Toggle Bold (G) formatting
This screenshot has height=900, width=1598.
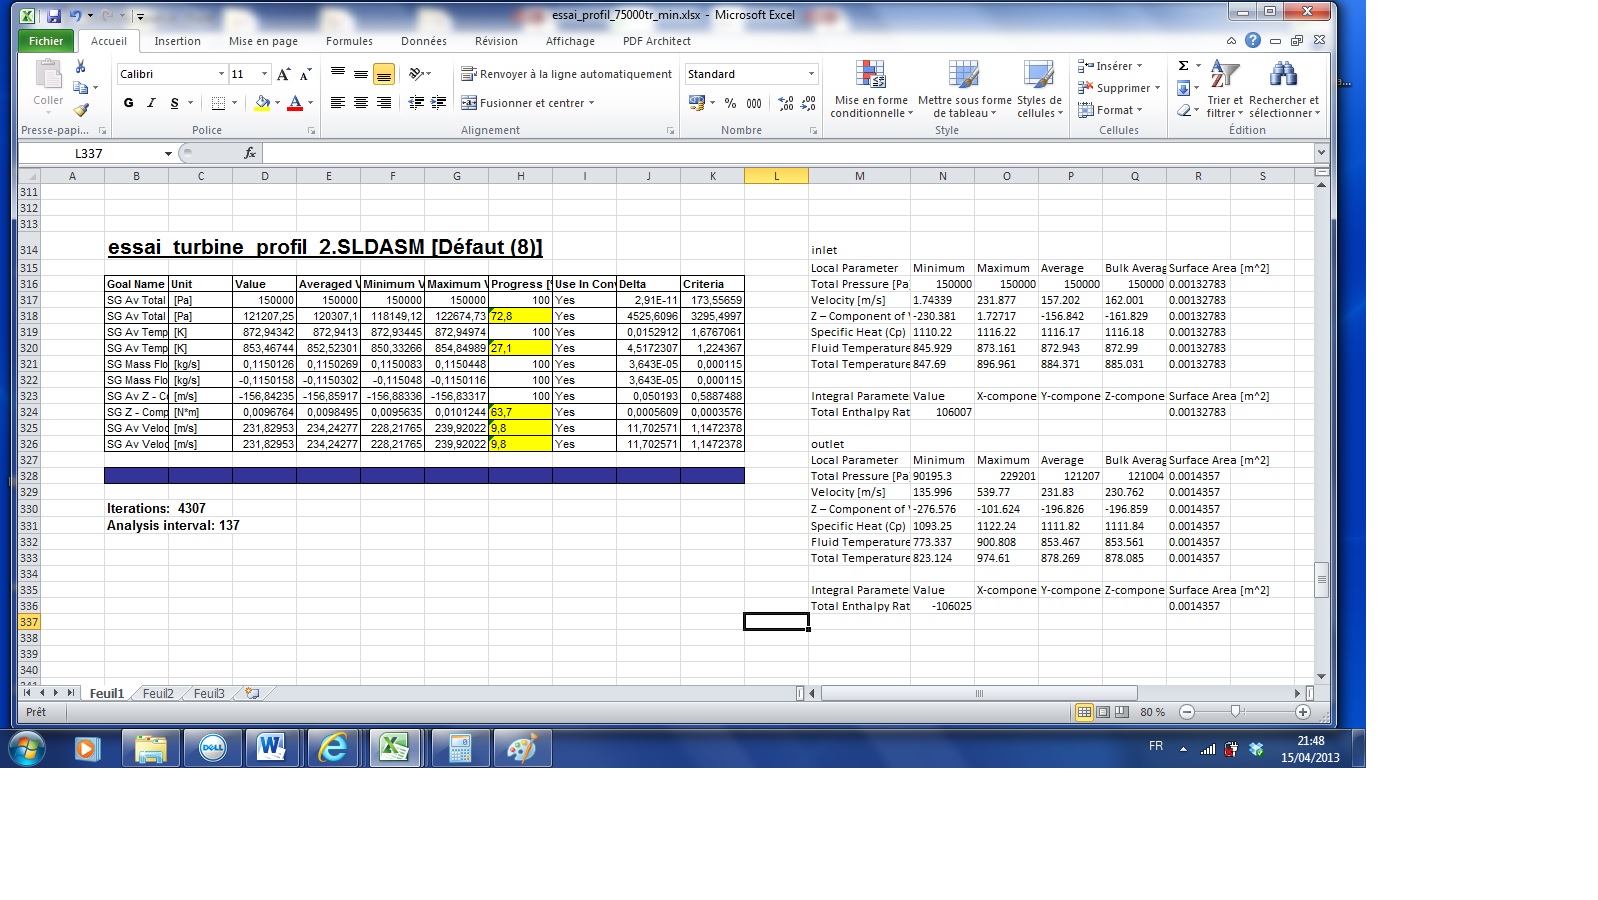(x=128, y=103)
